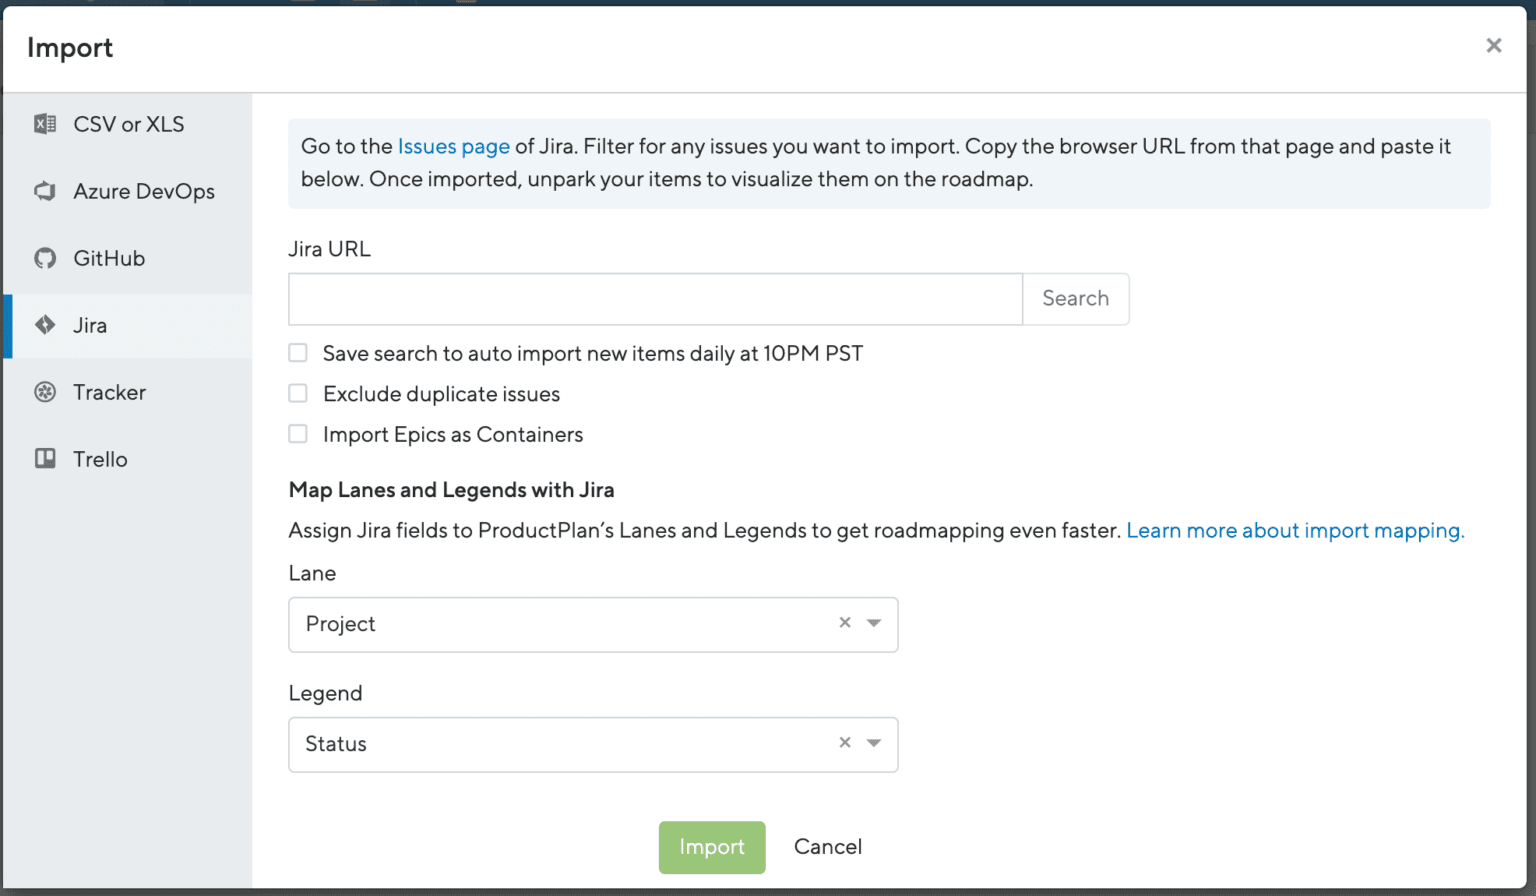The height and width of the screenshot is (896, 1536).
Task: Enable daily auto import at 10PM PST
Action: coord(298,352)
